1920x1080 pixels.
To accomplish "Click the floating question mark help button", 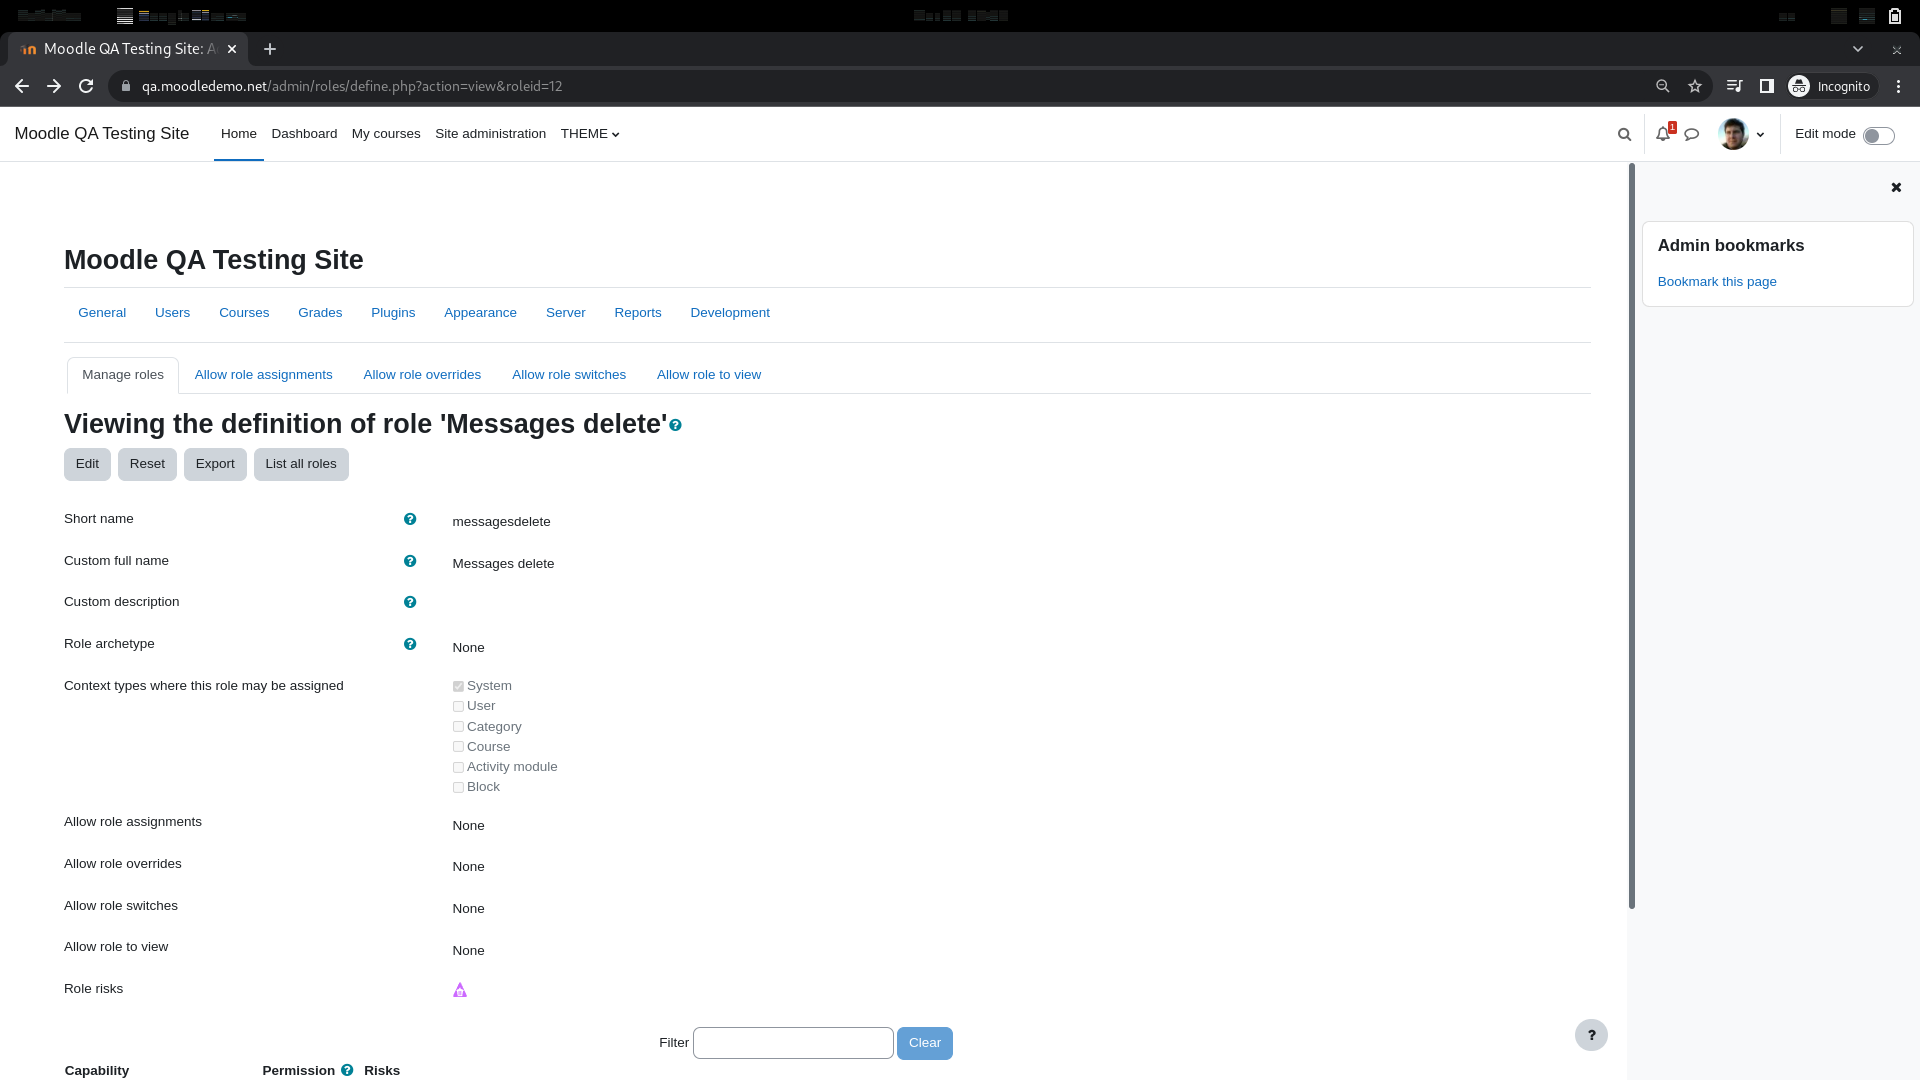I will tap(1591, 1035).
